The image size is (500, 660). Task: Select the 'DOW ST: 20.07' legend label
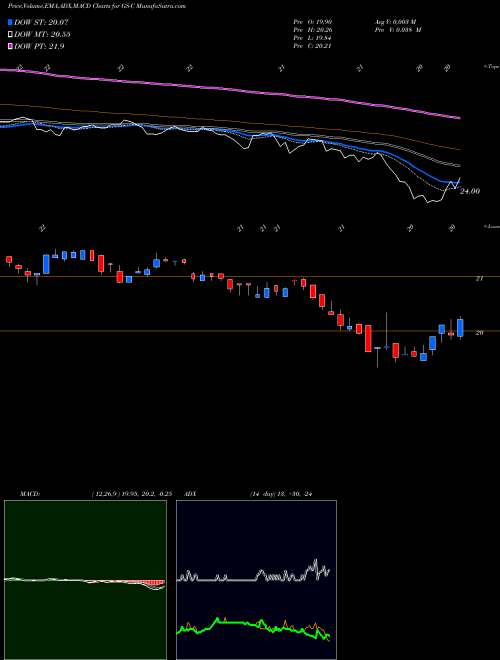(41, 22)
